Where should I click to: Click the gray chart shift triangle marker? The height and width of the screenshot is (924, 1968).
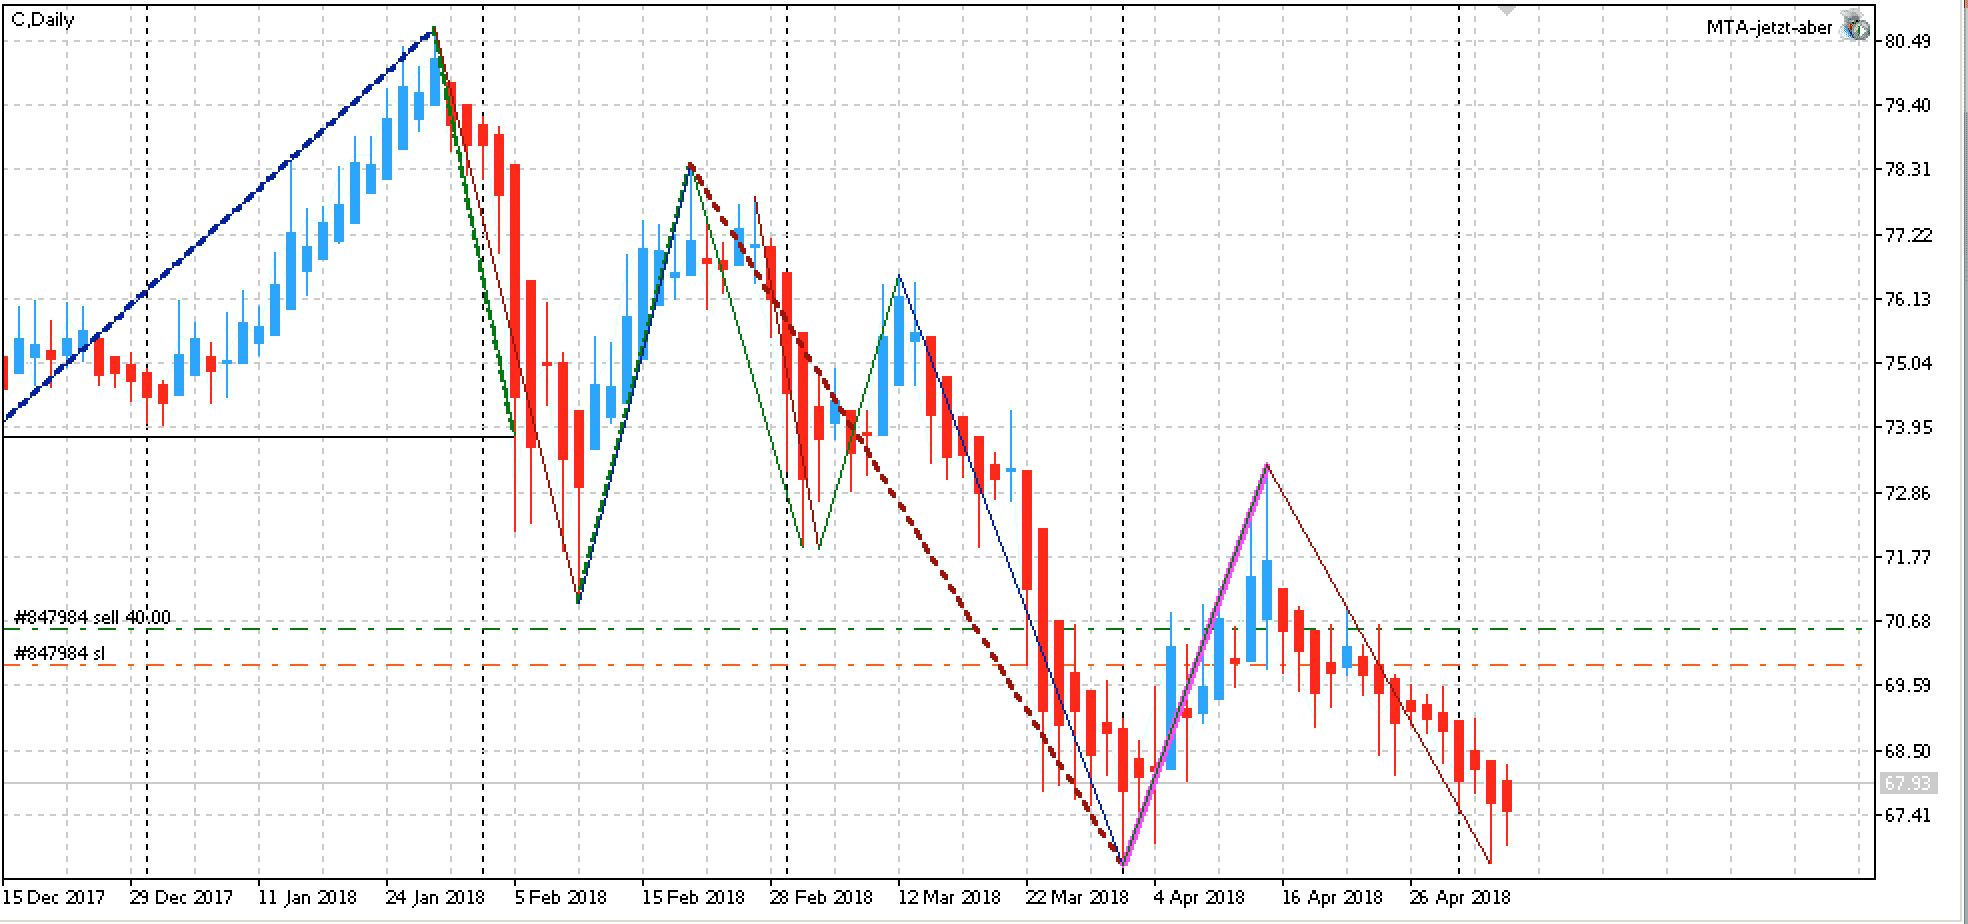1506,8
